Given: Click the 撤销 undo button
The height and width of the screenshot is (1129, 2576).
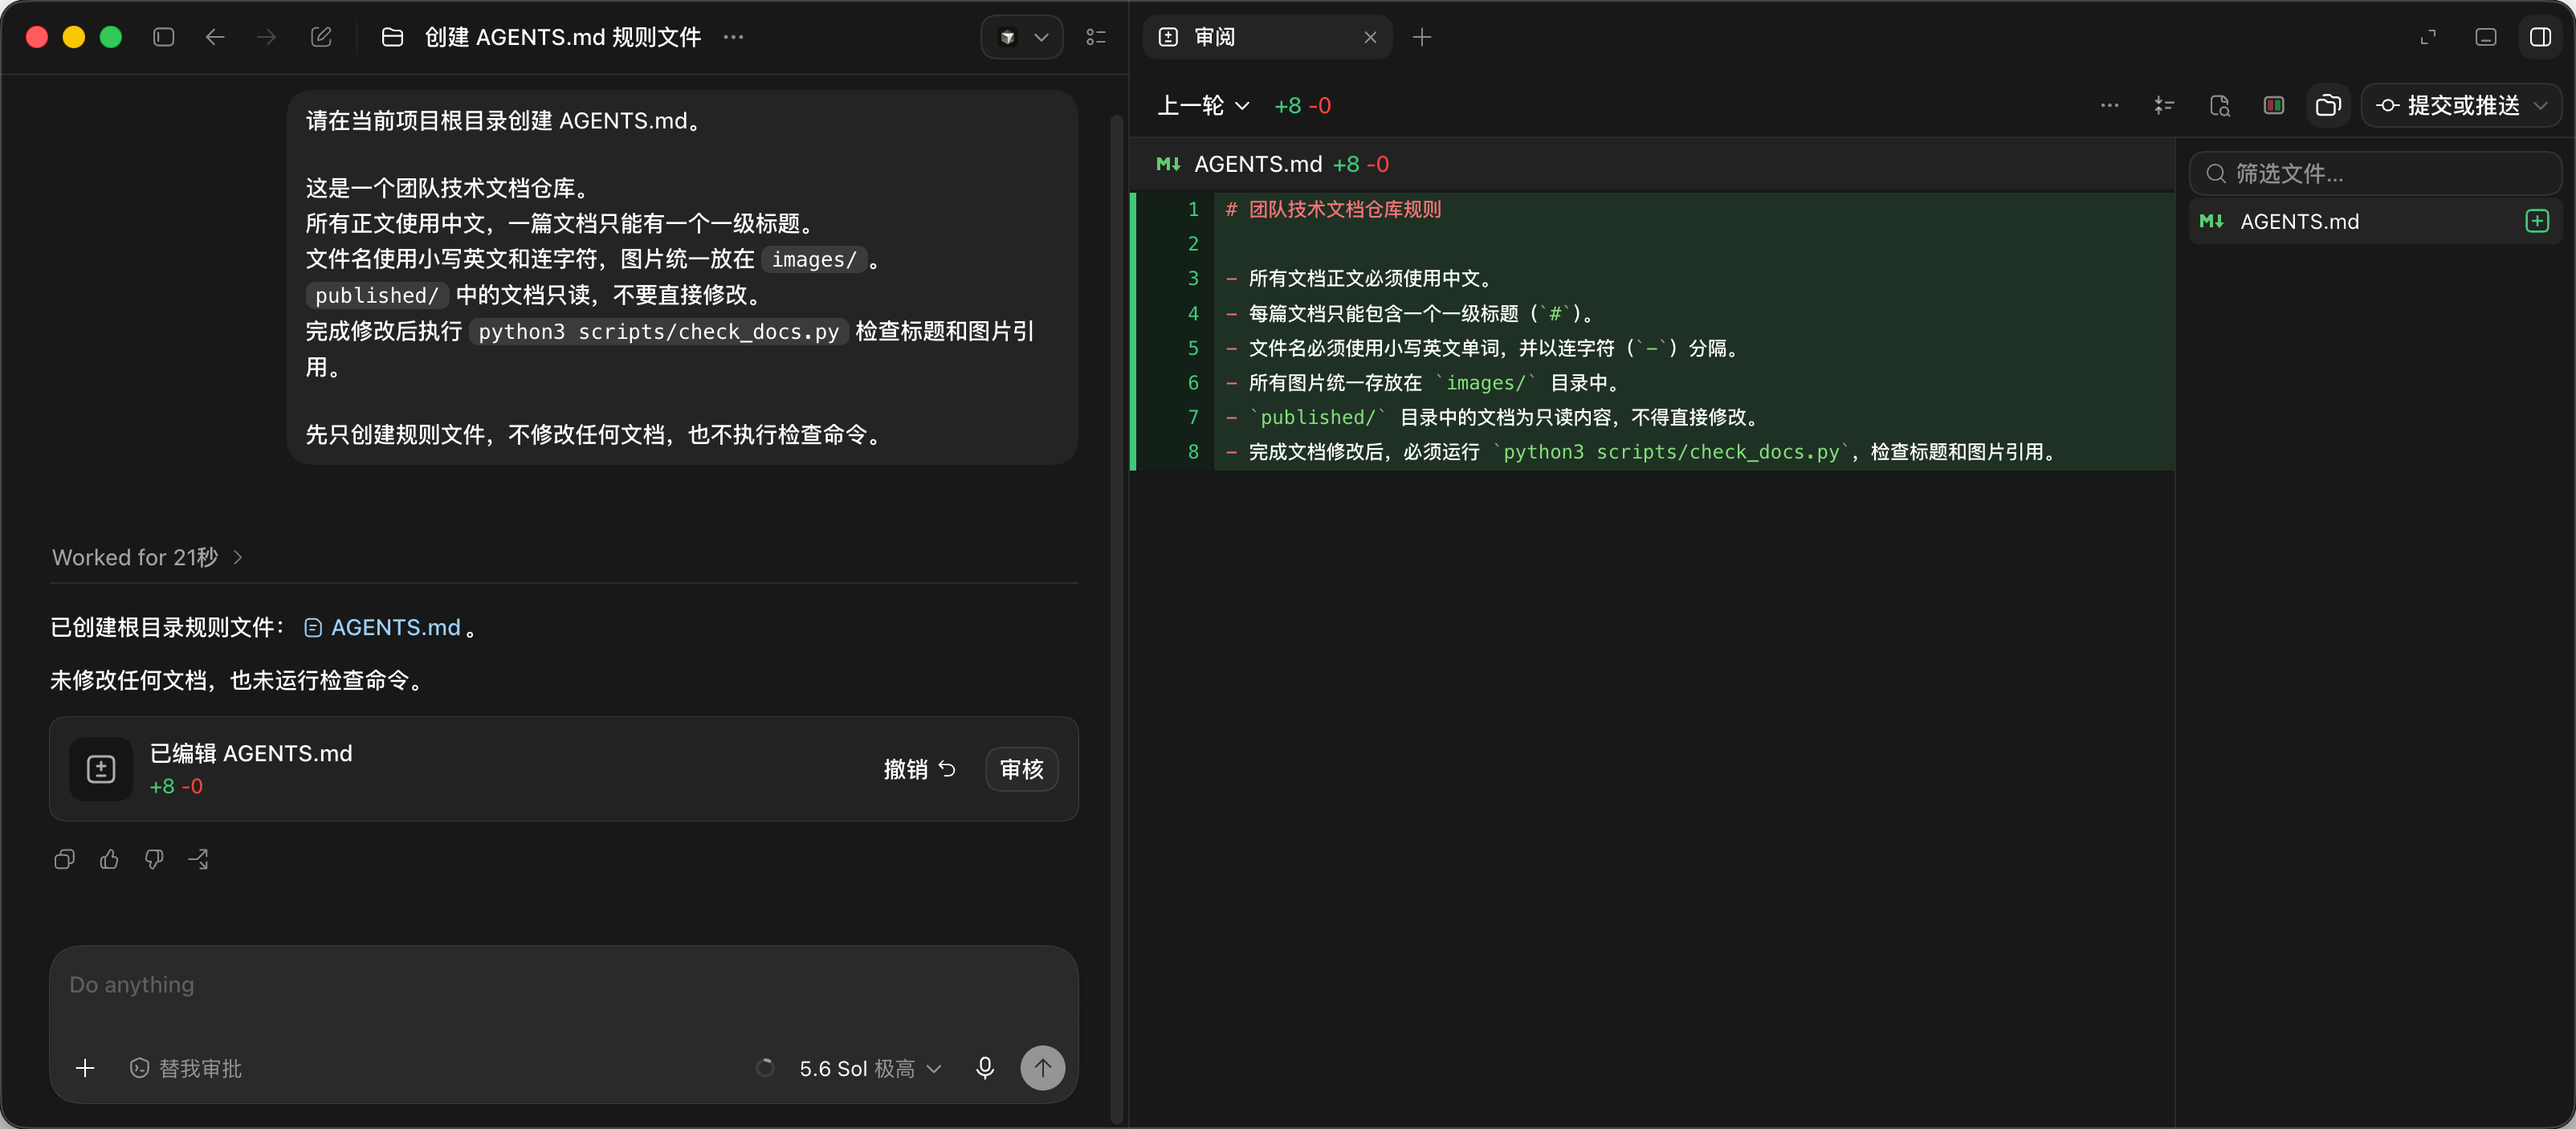Looking at the screenshot, I should (919, 769).
